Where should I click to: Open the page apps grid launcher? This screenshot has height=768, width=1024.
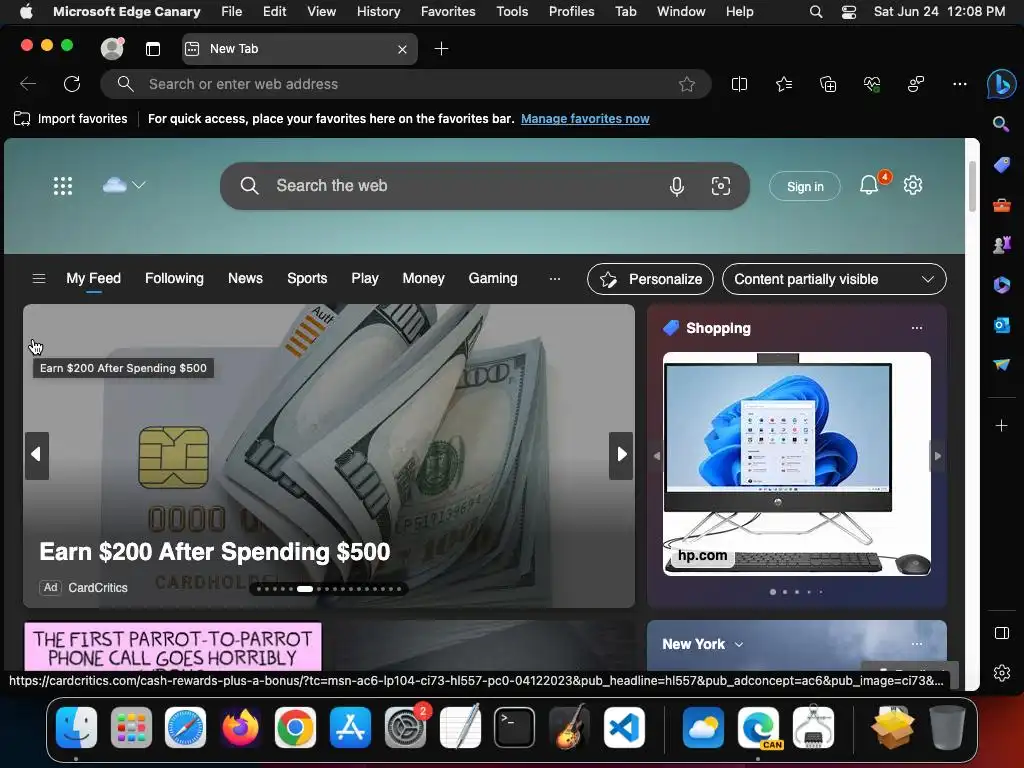(x=63, y=186)
